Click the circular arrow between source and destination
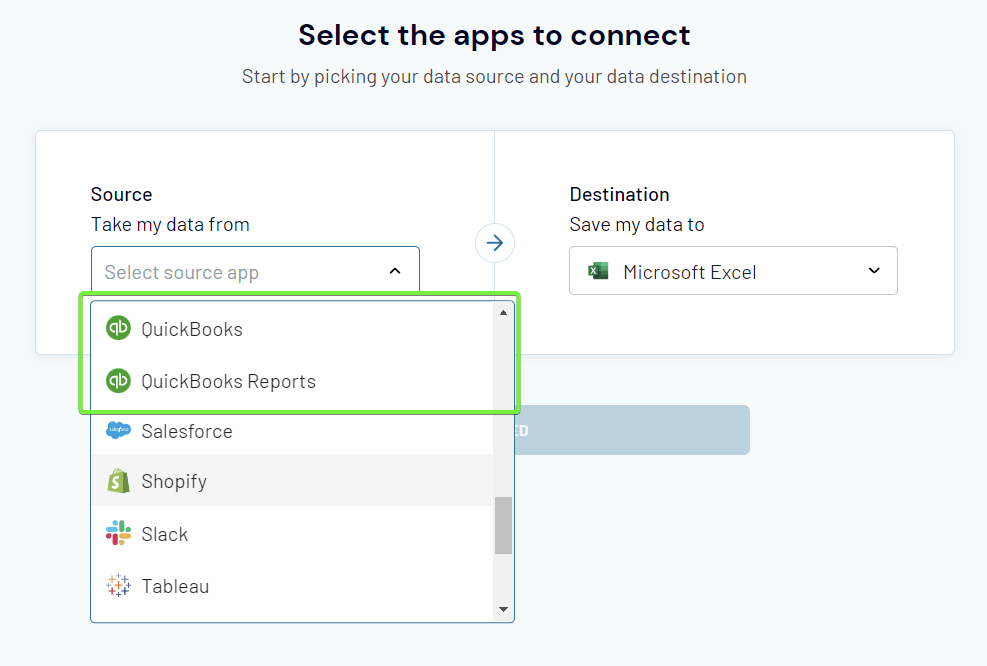The width and height of the screenshot is (987, 666). (495, 243)
